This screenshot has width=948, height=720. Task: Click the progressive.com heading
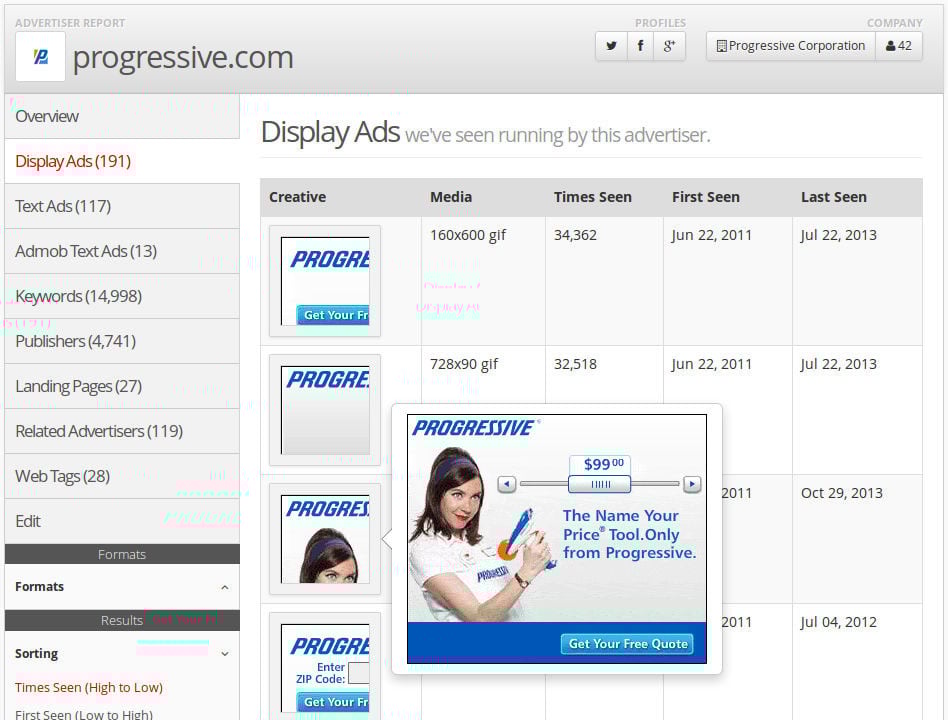pyautogui.click(x=183, y=57)
